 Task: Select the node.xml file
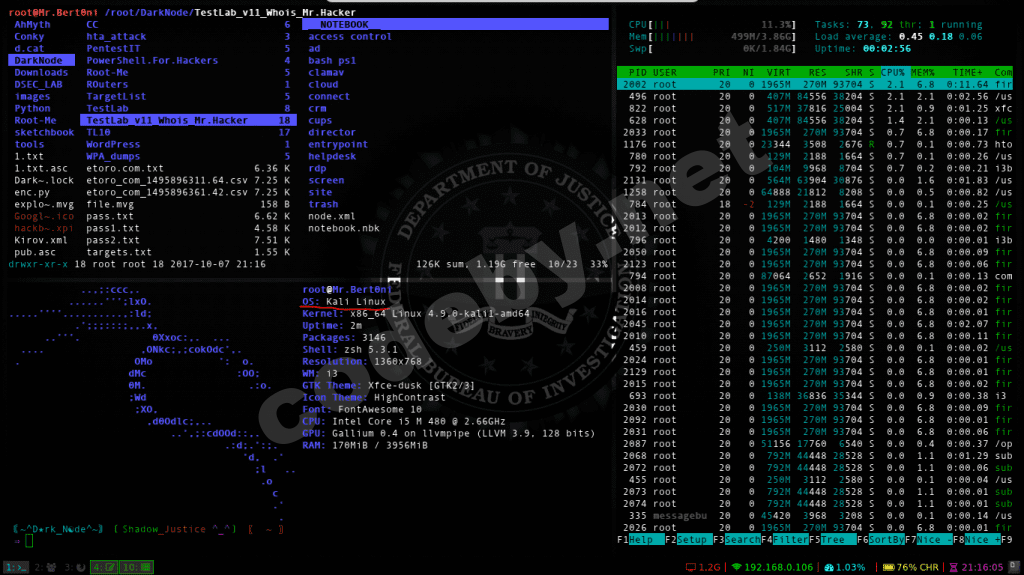332,216
